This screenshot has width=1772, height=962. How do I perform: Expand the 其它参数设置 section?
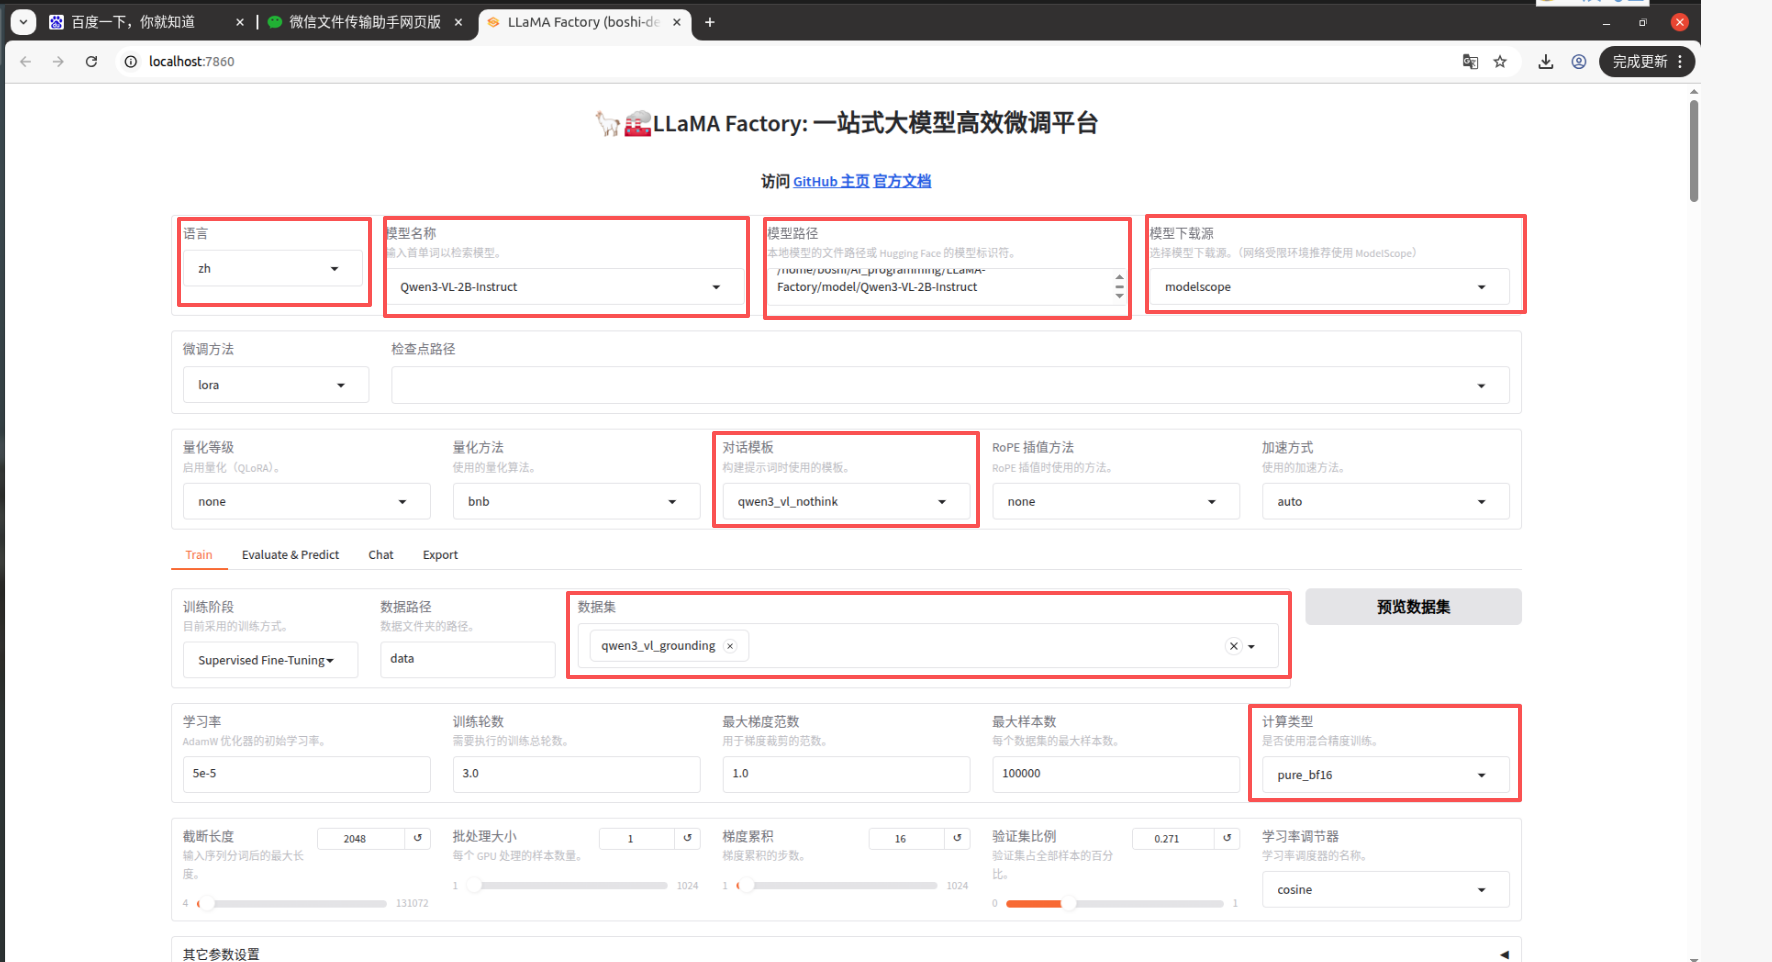click(846, 954)
